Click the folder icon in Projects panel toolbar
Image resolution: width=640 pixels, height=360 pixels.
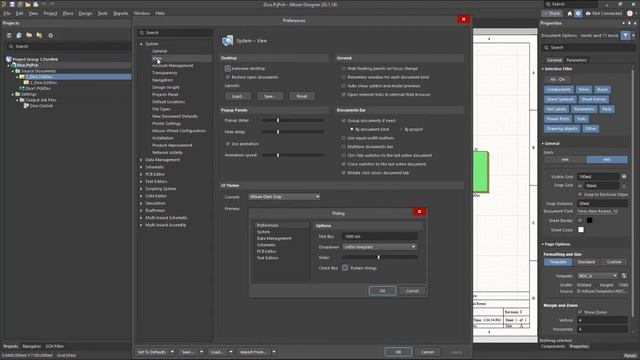(29, 36)
